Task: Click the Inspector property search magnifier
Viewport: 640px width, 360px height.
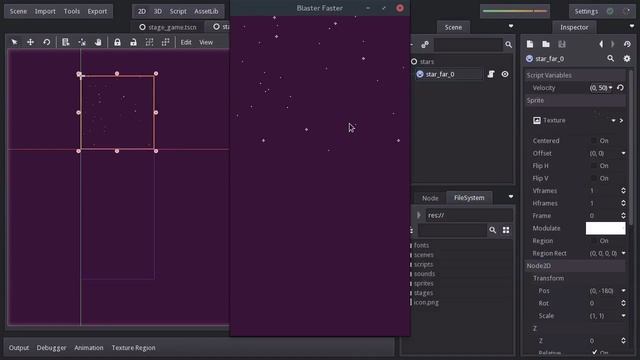Action: [611, 59]
